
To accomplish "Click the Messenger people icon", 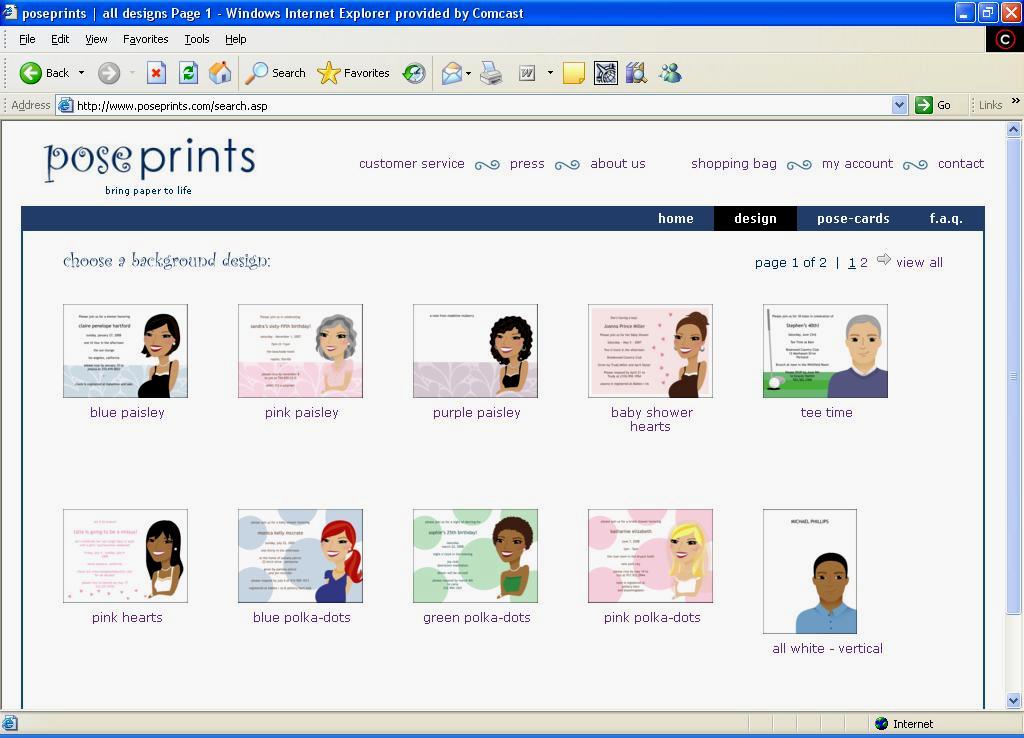I will coord(670,73).
